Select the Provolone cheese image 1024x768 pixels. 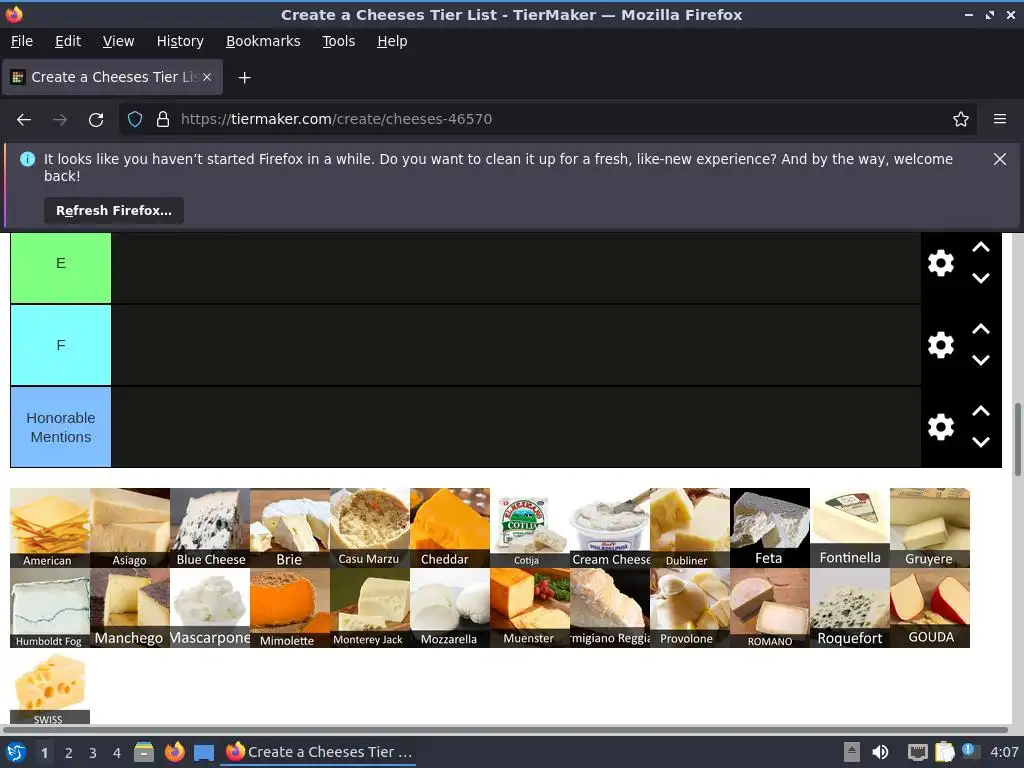(x=690, y=608)
